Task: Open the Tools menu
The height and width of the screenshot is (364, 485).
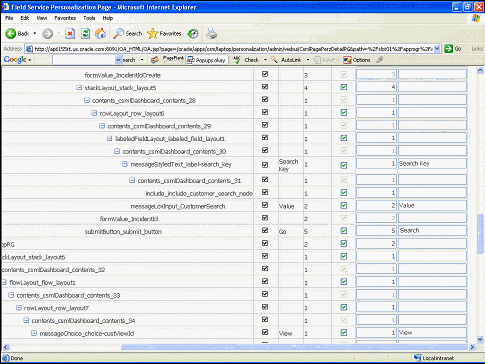Action: tap(89, 18)
